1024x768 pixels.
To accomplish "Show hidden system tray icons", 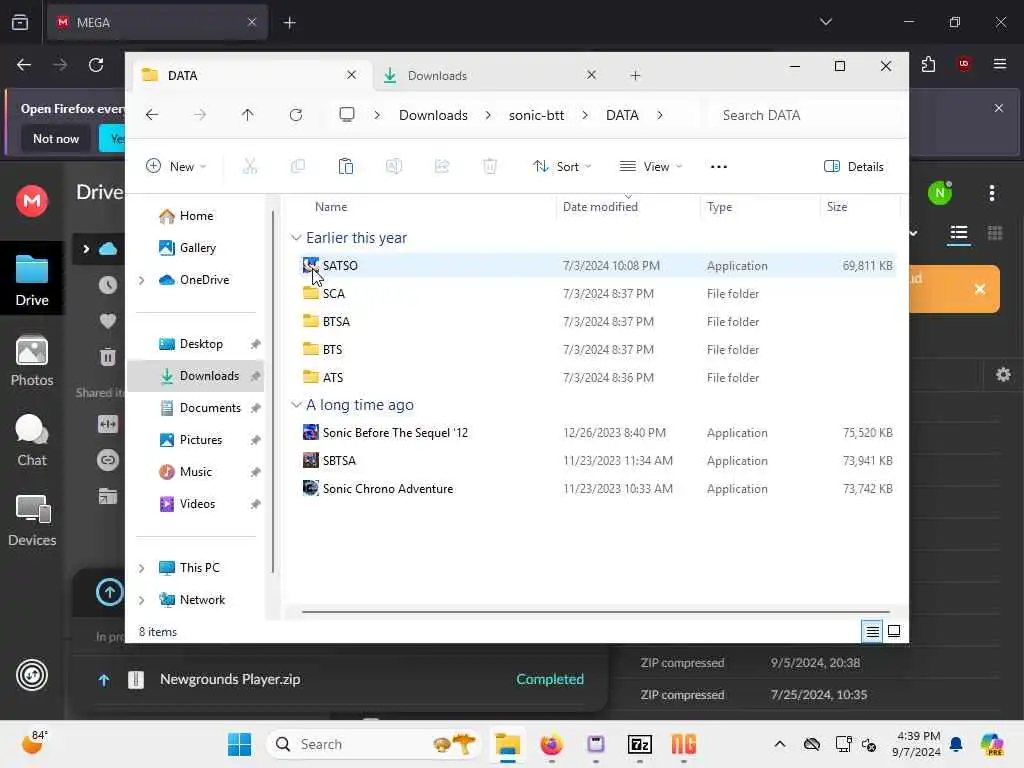I will click(x=780, y=744).
